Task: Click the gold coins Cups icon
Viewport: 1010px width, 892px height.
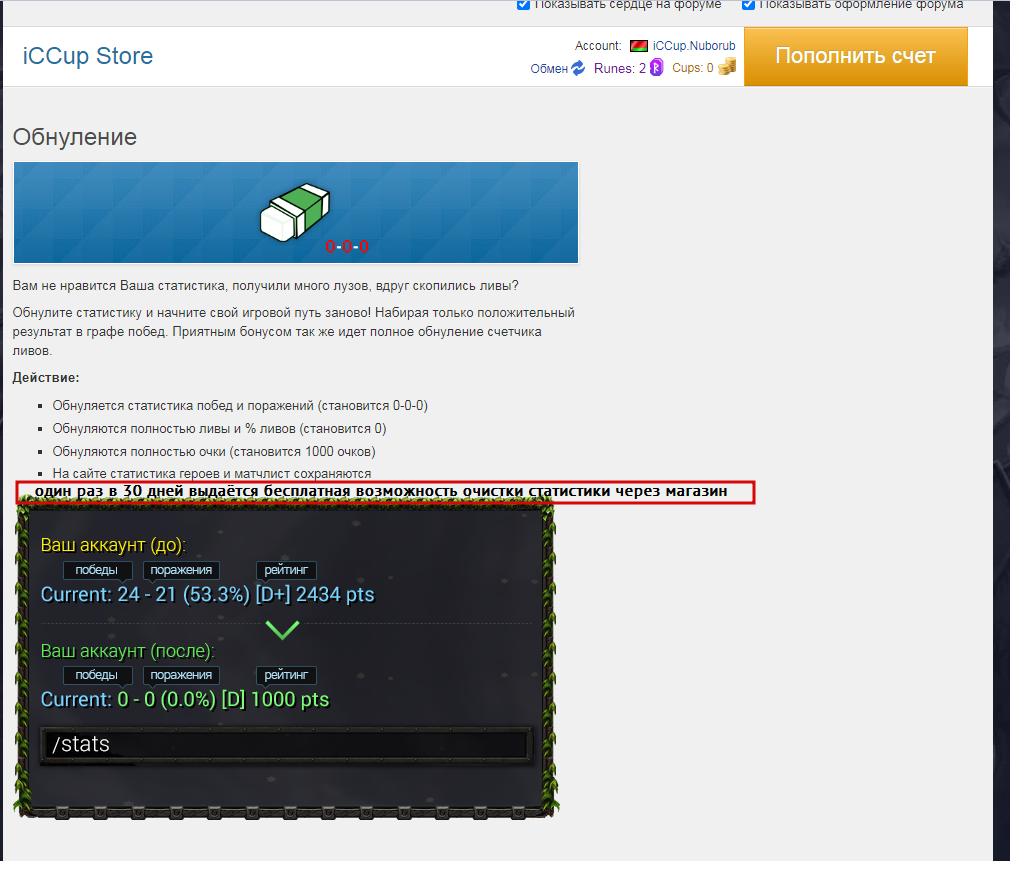Action: 727,67
